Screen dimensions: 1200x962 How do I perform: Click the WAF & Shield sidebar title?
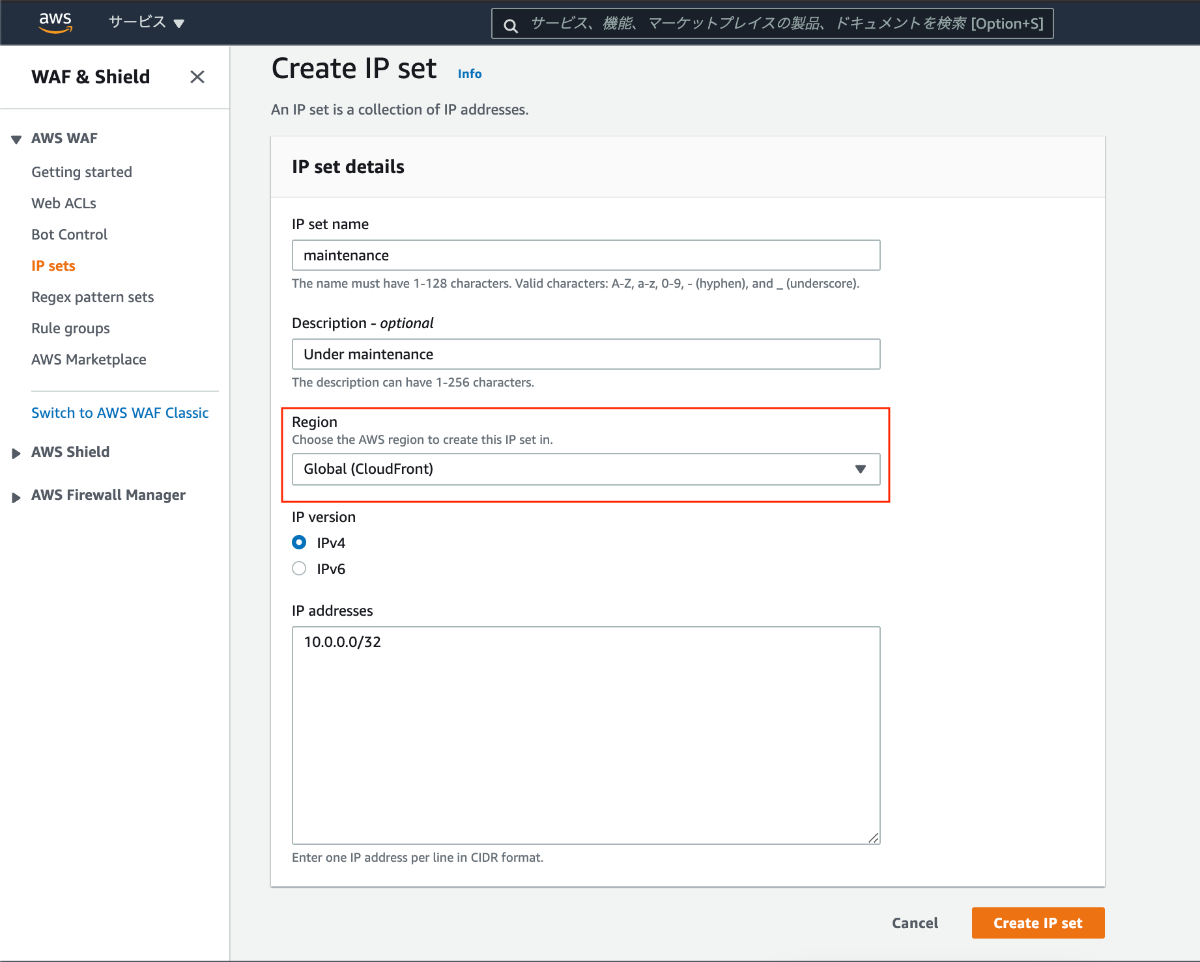pos(91,77)
